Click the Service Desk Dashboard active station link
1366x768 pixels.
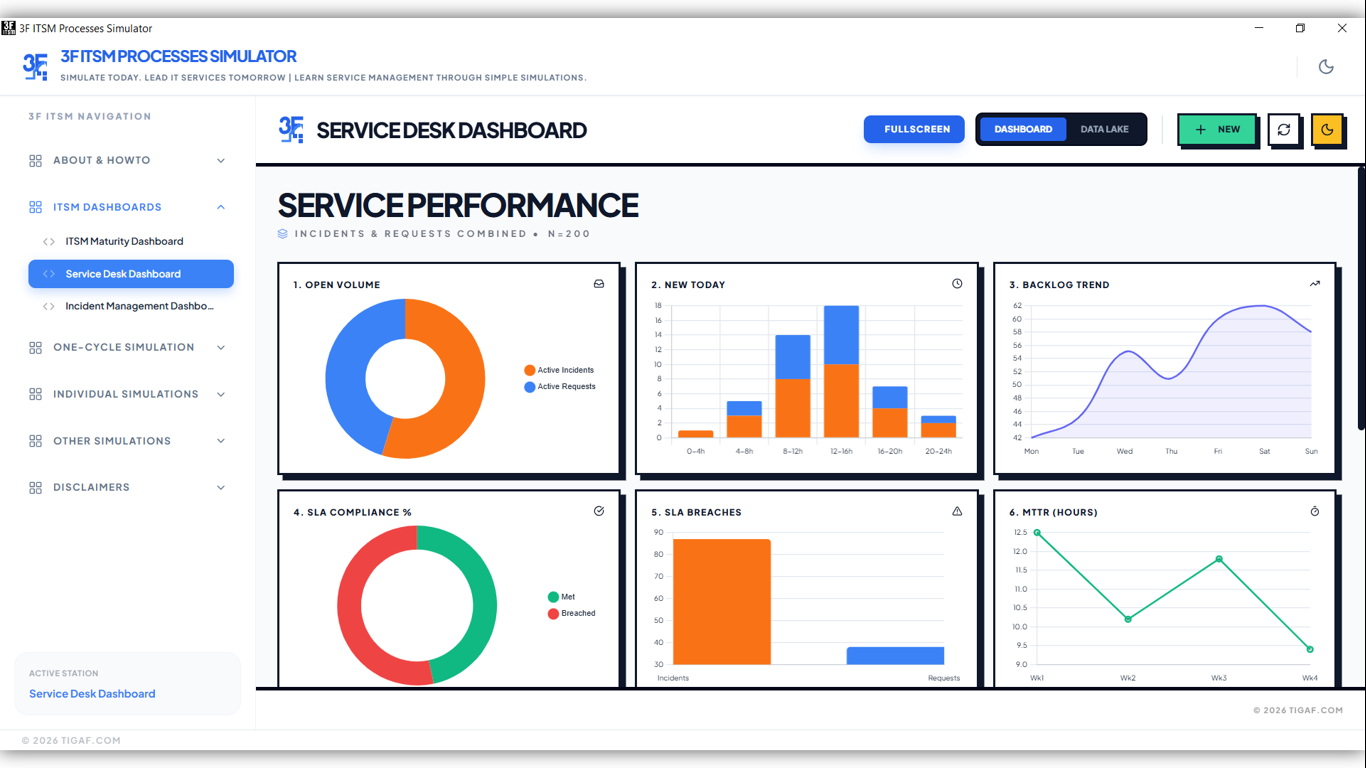pos(92,693)
